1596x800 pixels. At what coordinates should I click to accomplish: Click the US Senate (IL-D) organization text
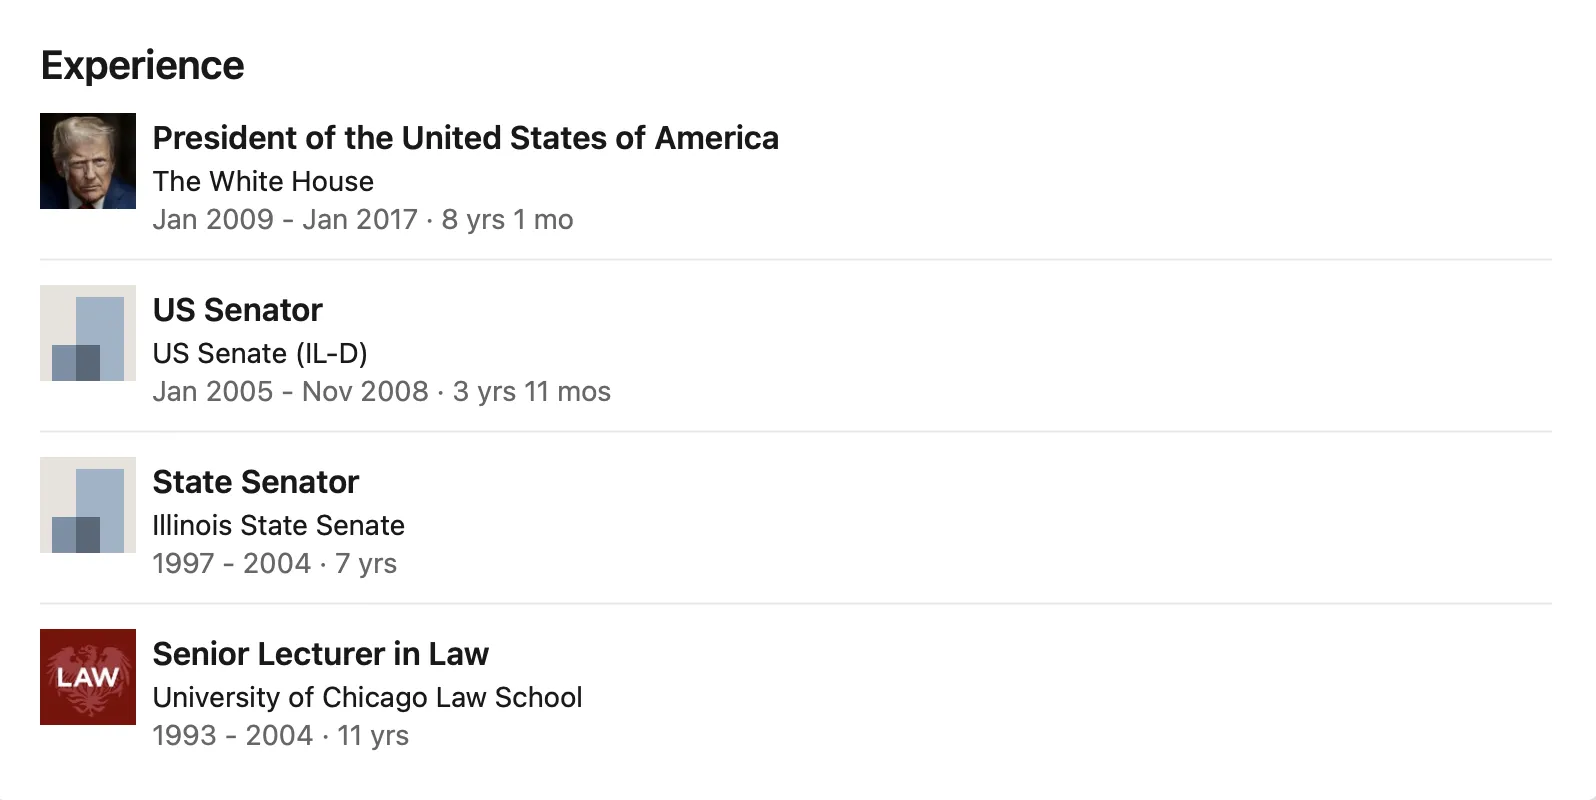pos(260,353)
